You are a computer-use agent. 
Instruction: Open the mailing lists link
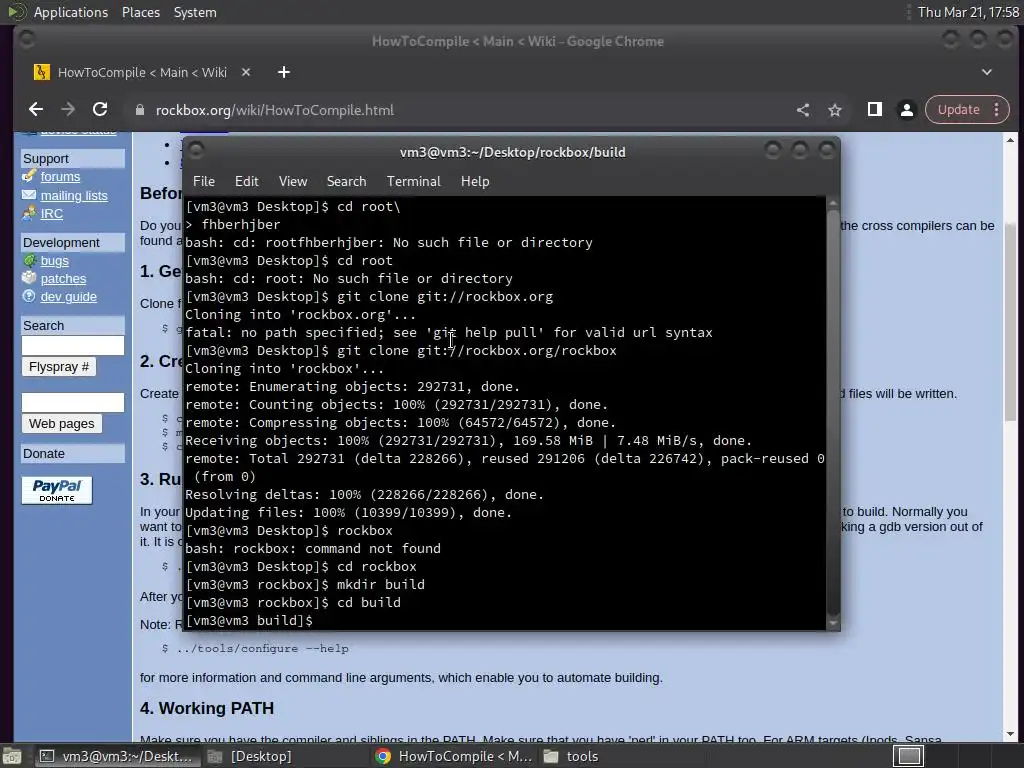point(74,196)
